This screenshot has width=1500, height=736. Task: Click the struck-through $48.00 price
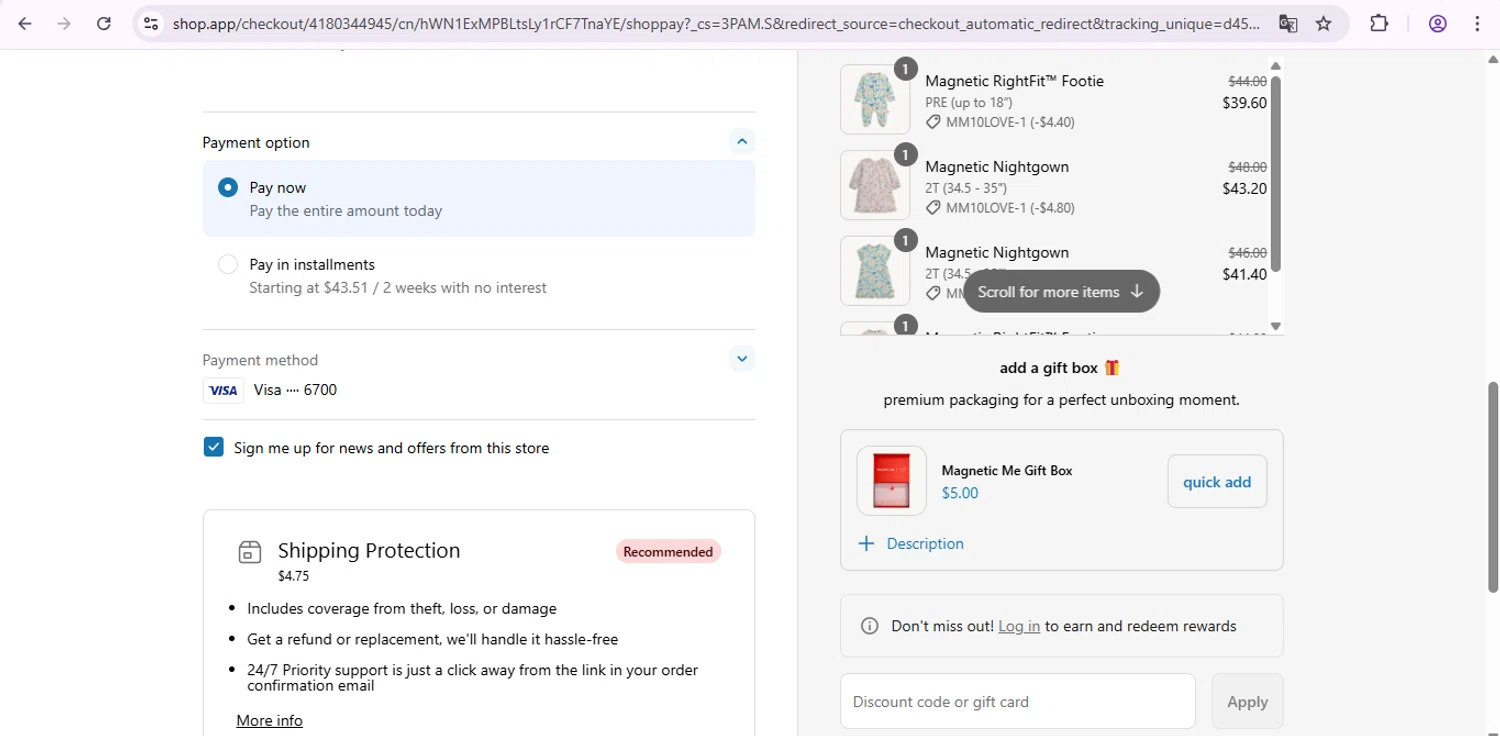point(1247,167)
